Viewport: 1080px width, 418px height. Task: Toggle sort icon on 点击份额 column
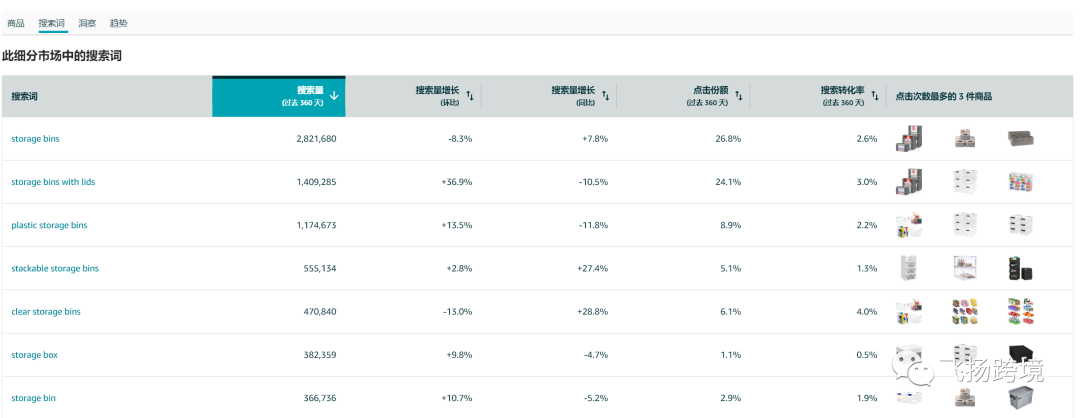pyautogui.click(x=738, y=96)
